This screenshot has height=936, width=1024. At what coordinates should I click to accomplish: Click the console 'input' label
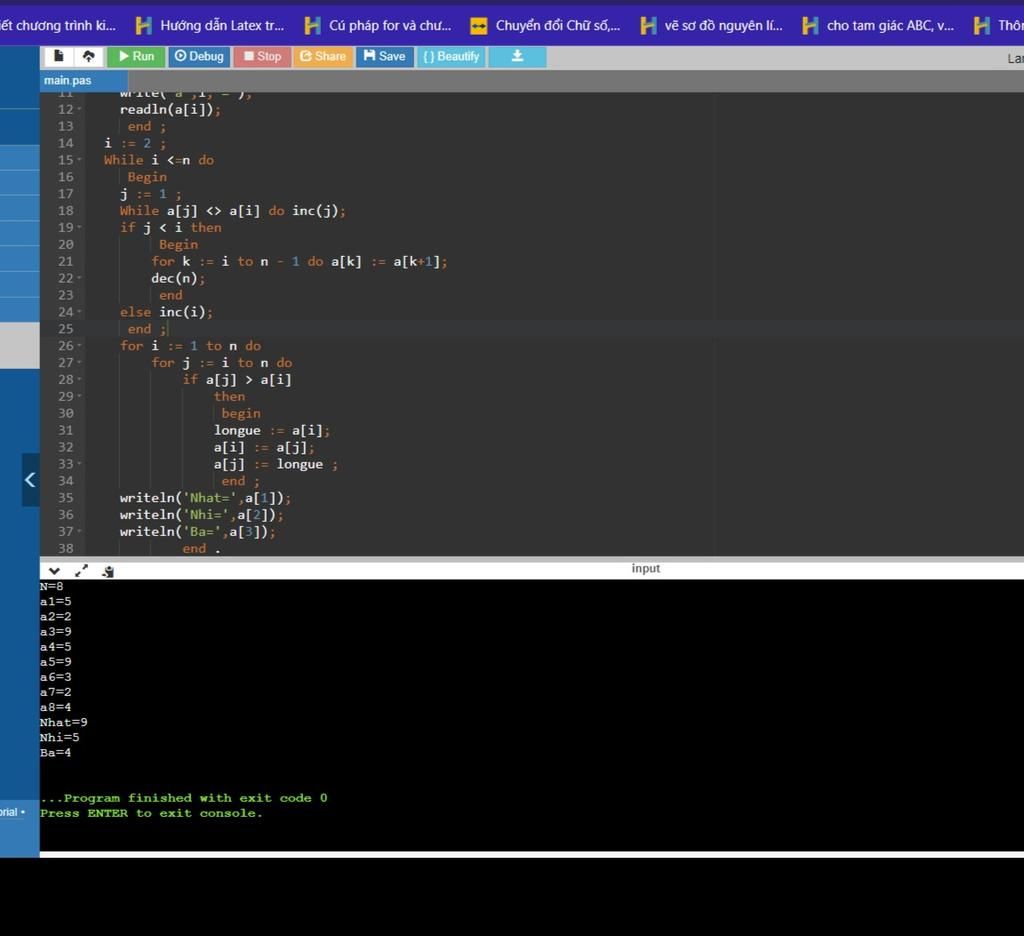click(645, 568)
